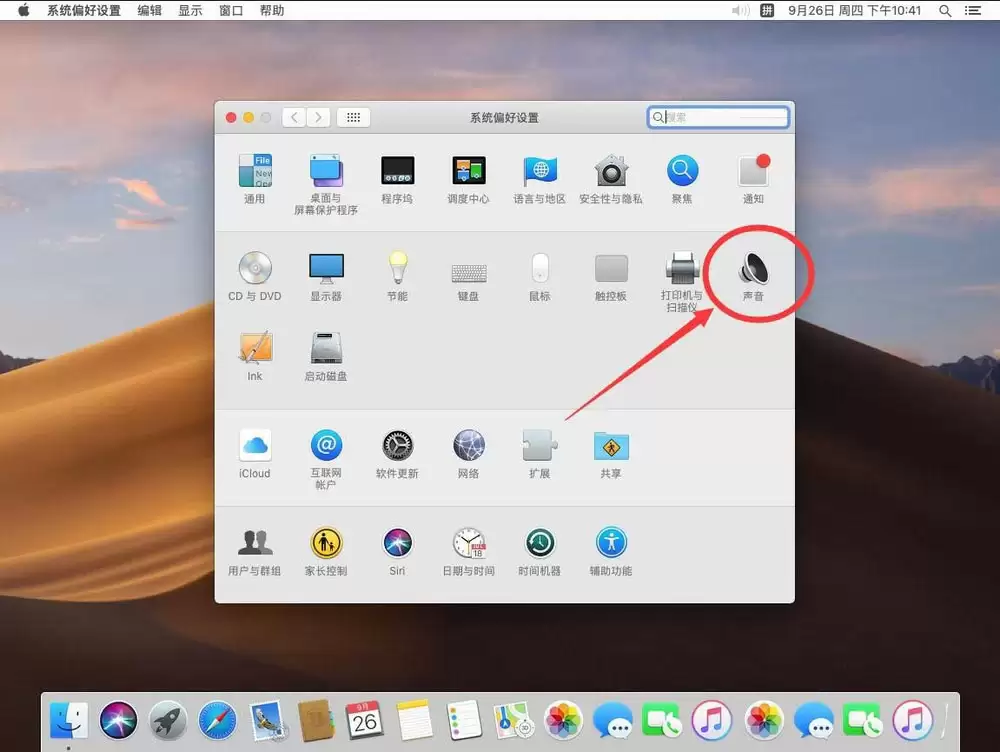The width and height of the screenshot is (1000, 752).
Task: Open the 扩展 (Extensions) preference pane
Action: point(540,453)
